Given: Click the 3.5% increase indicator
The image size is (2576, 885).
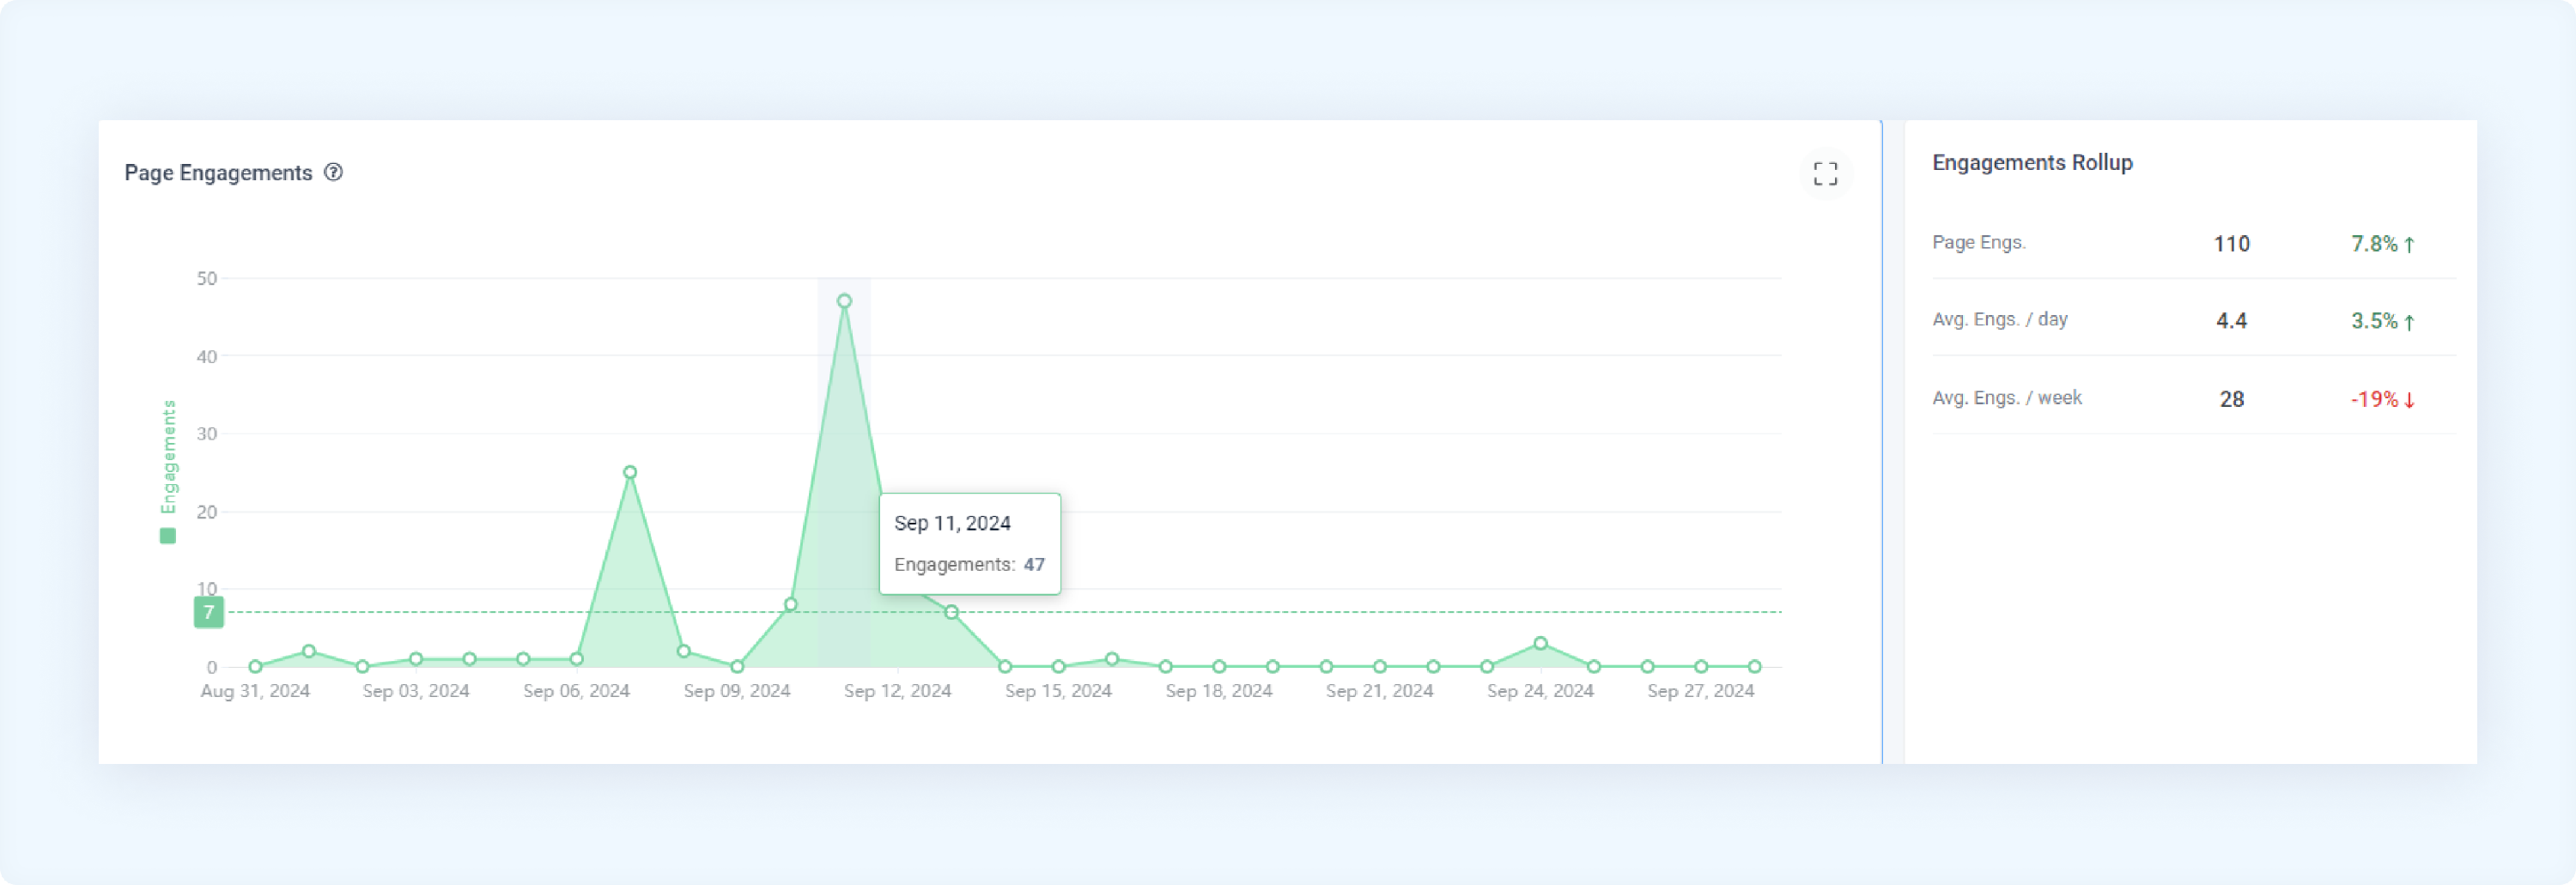Looking at the screenshot, I should [x=2382, y=321].
